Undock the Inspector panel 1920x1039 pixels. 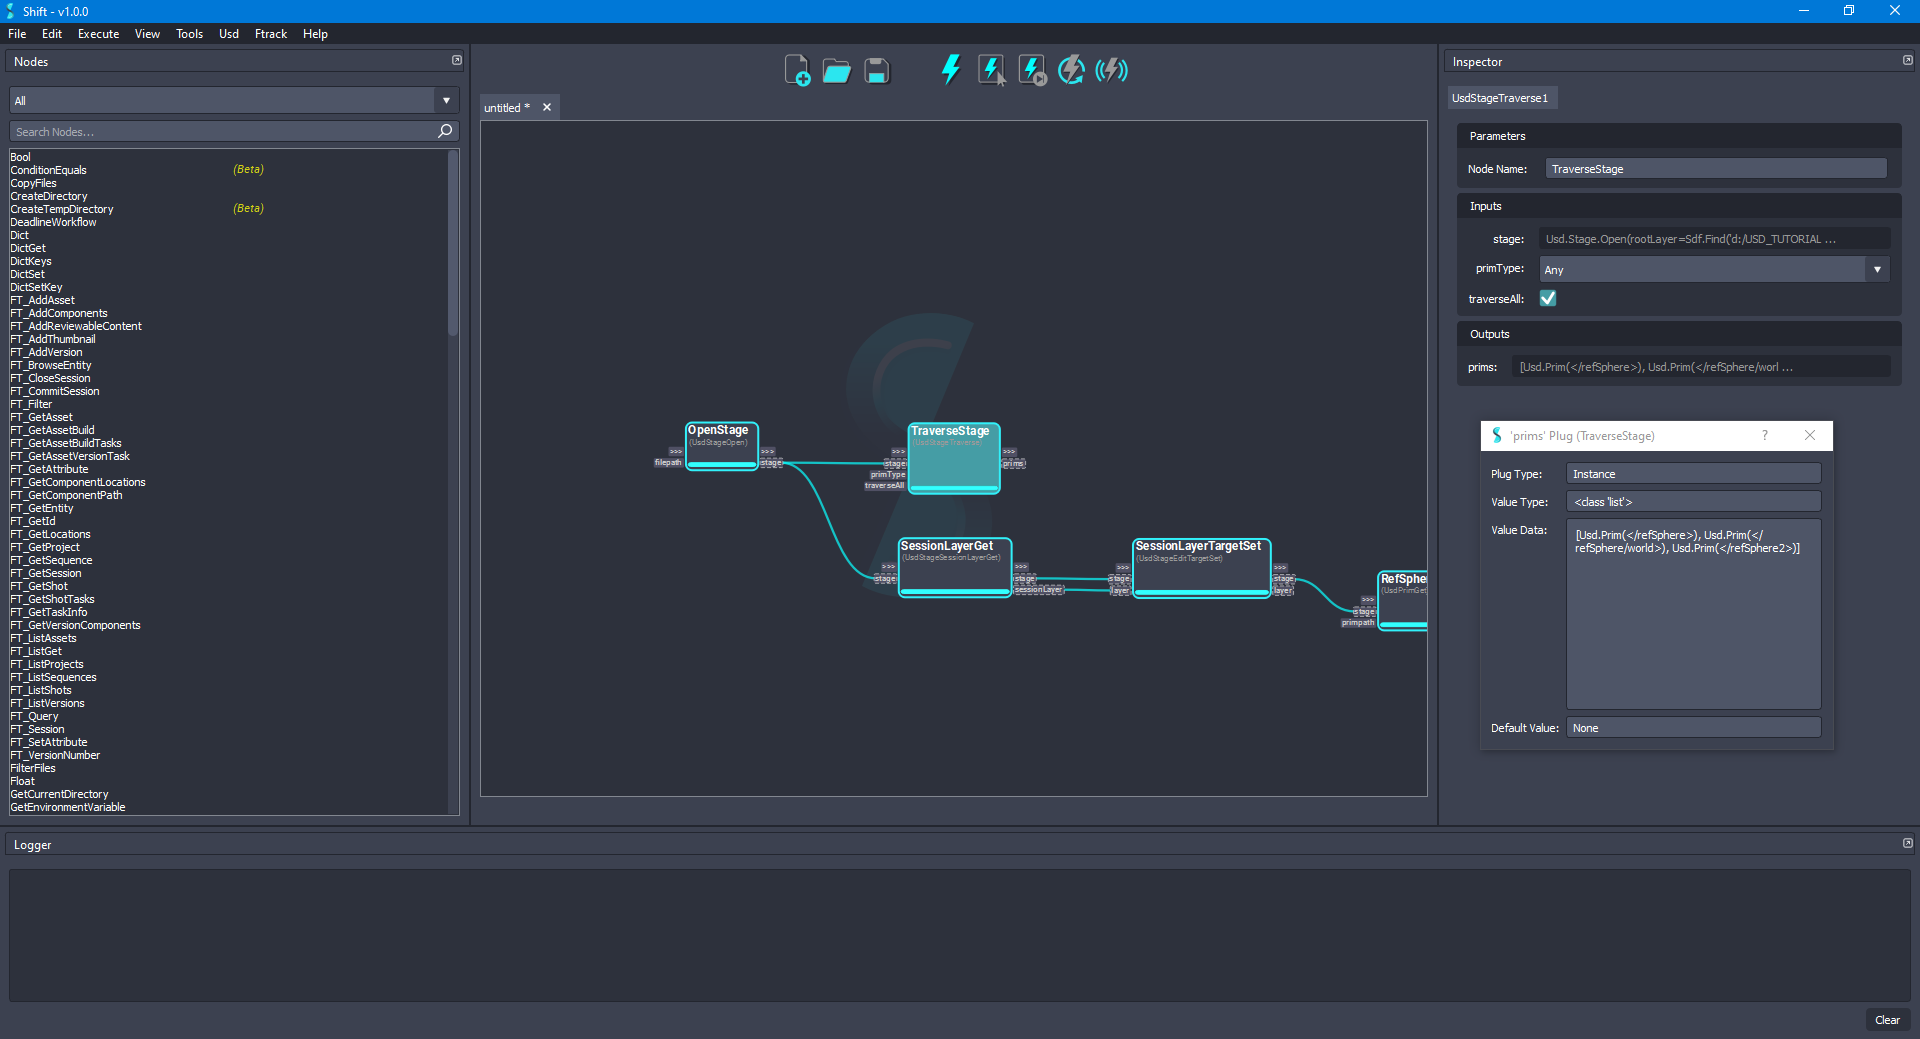tap(1908, 60)
